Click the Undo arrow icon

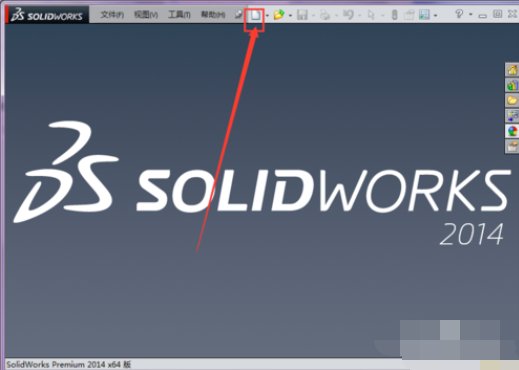click(348, 15)
